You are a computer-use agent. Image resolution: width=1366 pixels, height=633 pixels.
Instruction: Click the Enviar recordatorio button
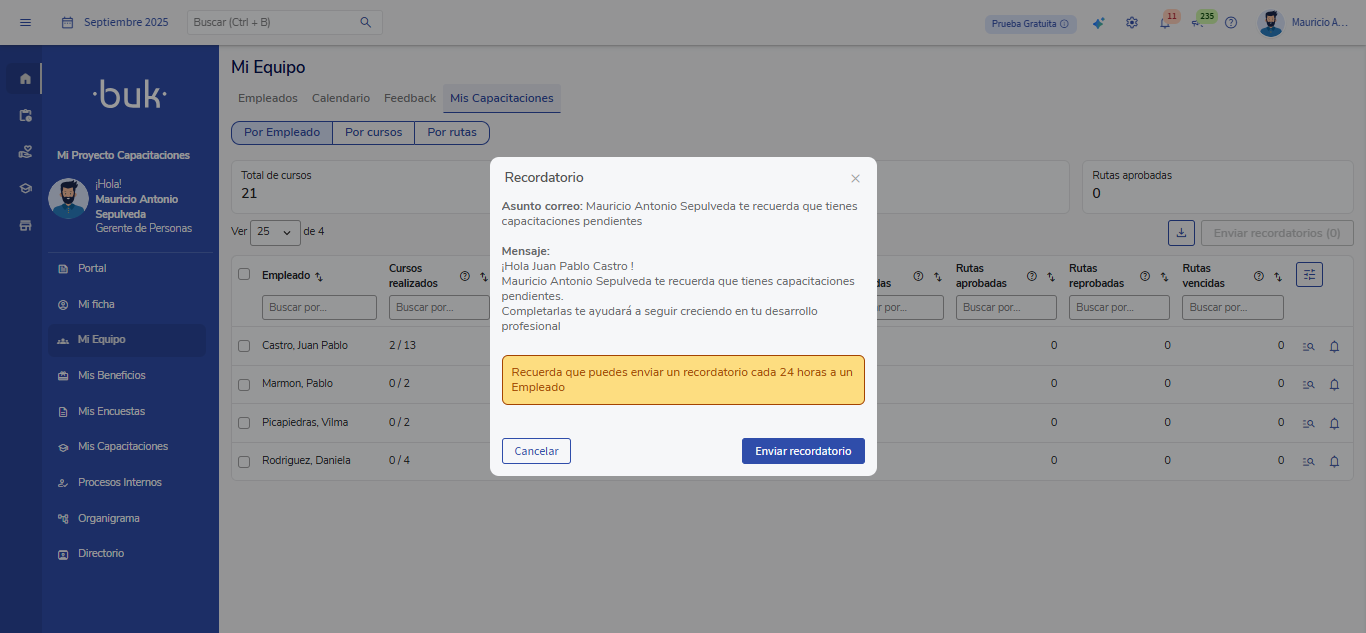point(803,451)
